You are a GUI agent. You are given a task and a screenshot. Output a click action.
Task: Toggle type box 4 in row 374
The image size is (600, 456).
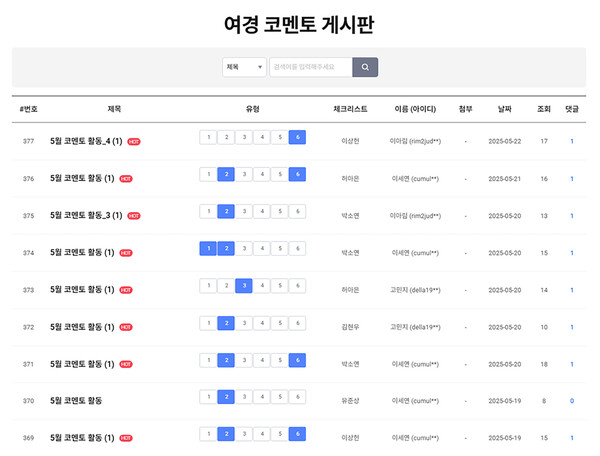coord(262,249)
